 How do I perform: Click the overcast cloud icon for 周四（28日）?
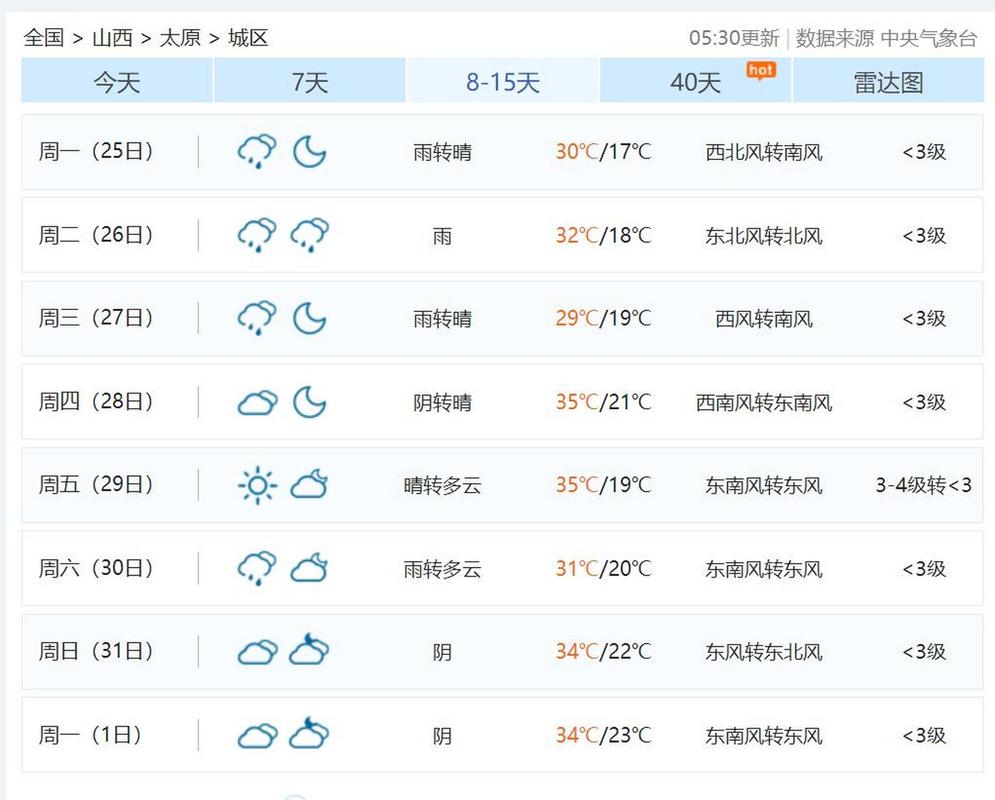tap(258, 402)
